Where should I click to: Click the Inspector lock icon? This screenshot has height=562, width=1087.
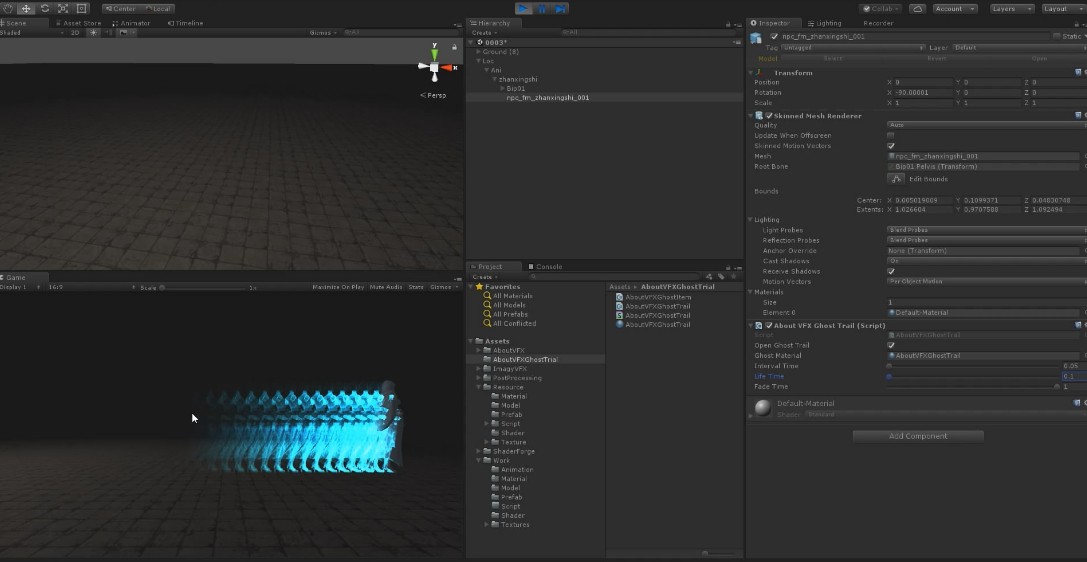(x=1075, y=24)
